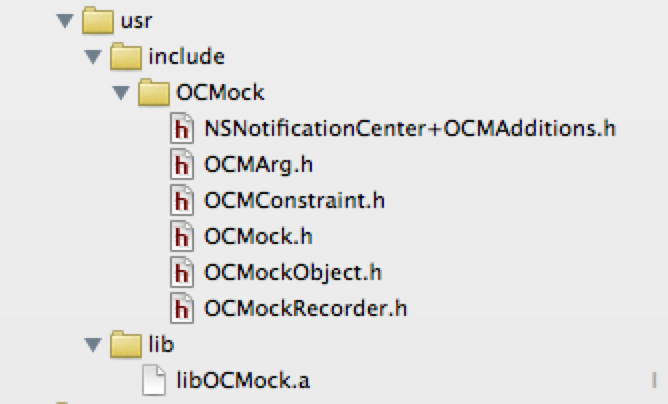The width and height of the screenshot is (668, 404).
Task: Select the libOCMock.a file name
Action: (x=243, y=380)
